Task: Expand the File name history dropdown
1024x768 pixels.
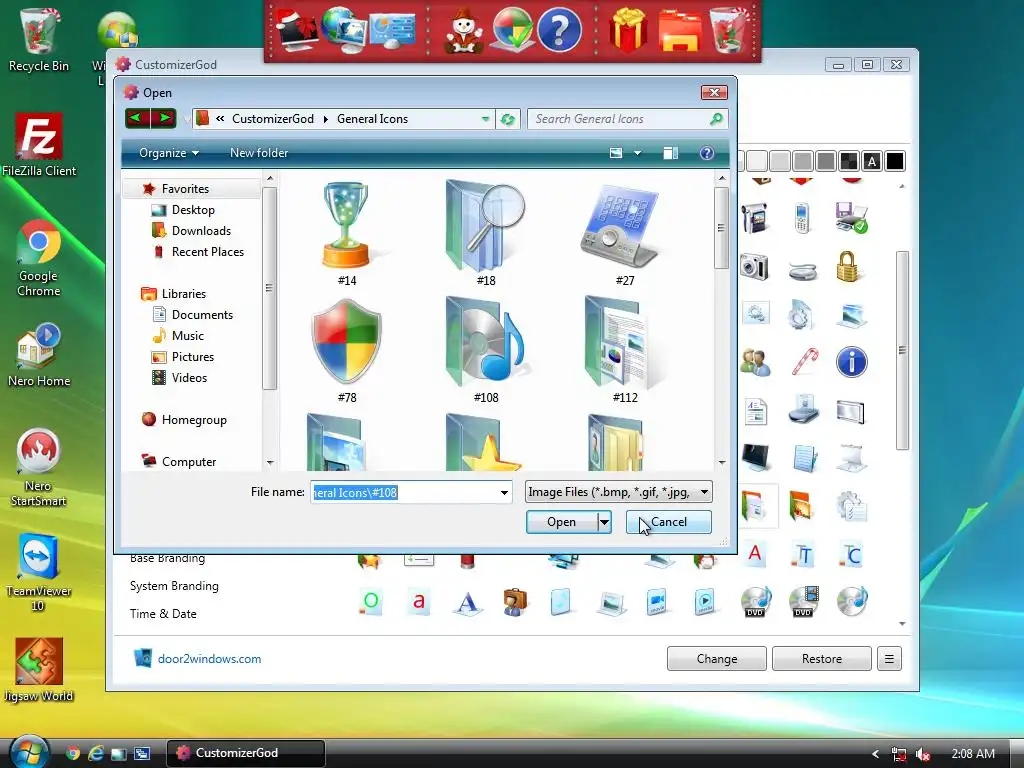Action: (x=504, y=492)
